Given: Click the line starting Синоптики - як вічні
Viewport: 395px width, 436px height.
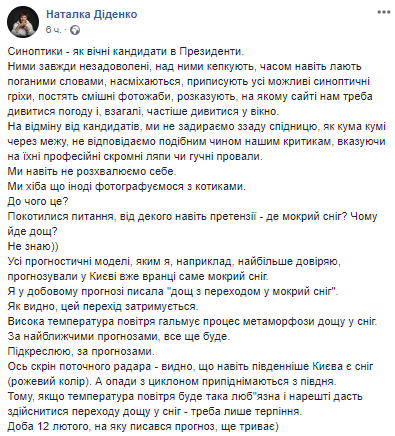Looking at the screenshot, I should point(126,52).
